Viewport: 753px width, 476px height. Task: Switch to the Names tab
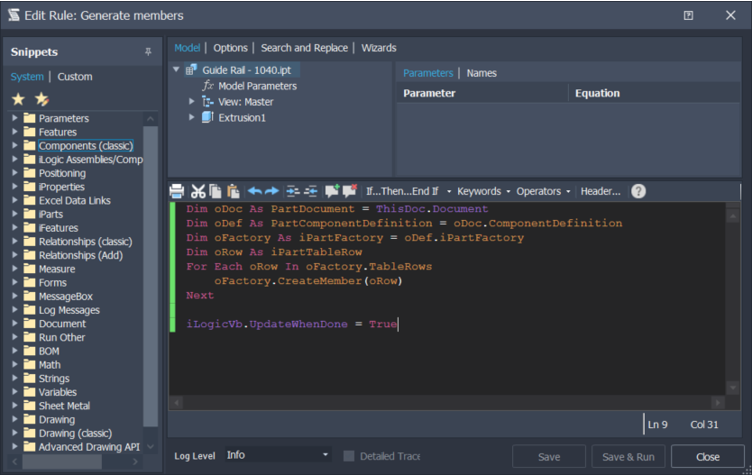click(x=482, y=73)
